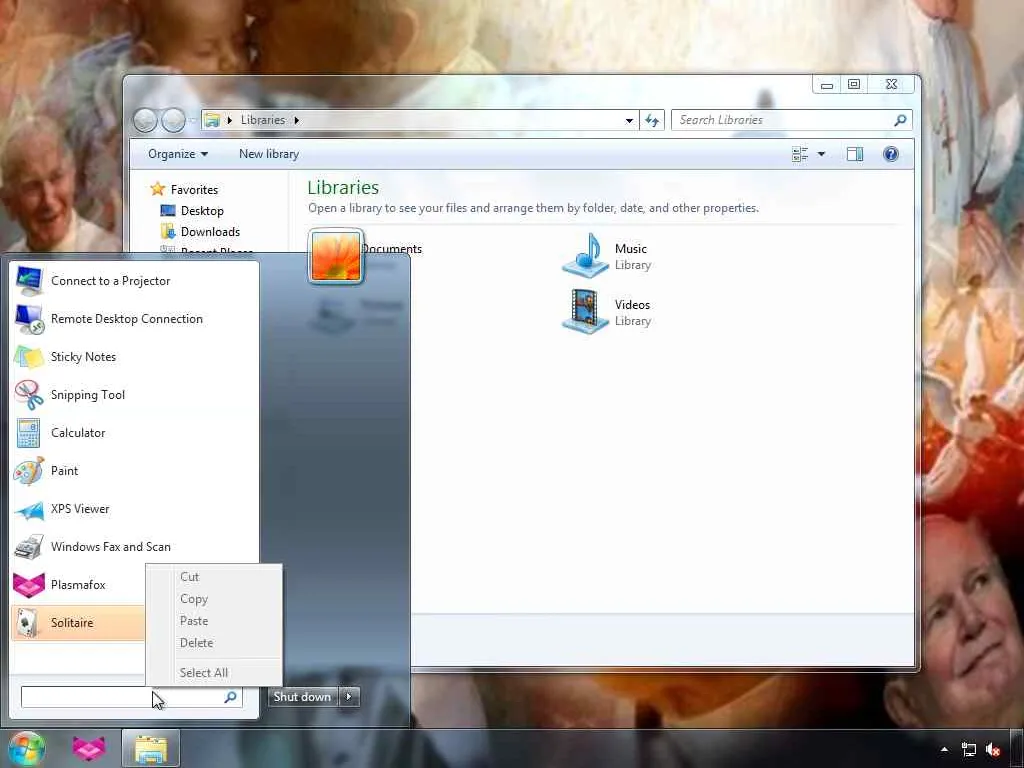This screenshot has height=768, width=1024.
Task: Launch Paint from Start menu
Action: tap(134, 470)
